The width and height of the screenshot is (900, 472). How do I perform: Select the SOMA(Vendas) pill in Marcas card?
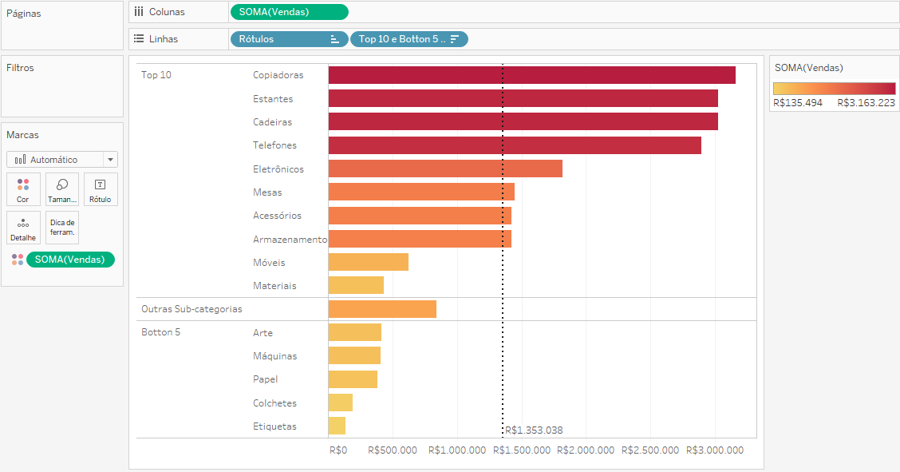click(x=70, y=260)
